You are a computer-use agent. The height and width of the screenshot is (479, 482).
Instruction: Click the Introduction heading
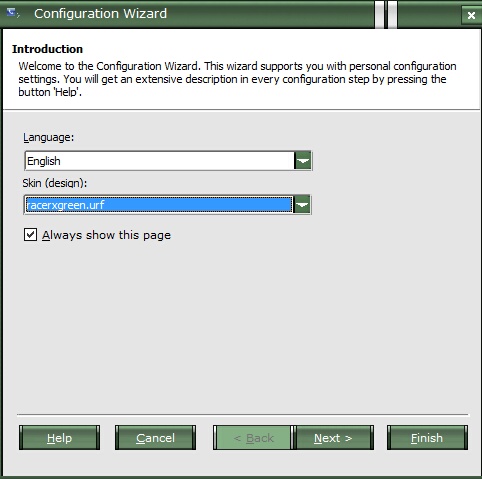tap(47, 49)
